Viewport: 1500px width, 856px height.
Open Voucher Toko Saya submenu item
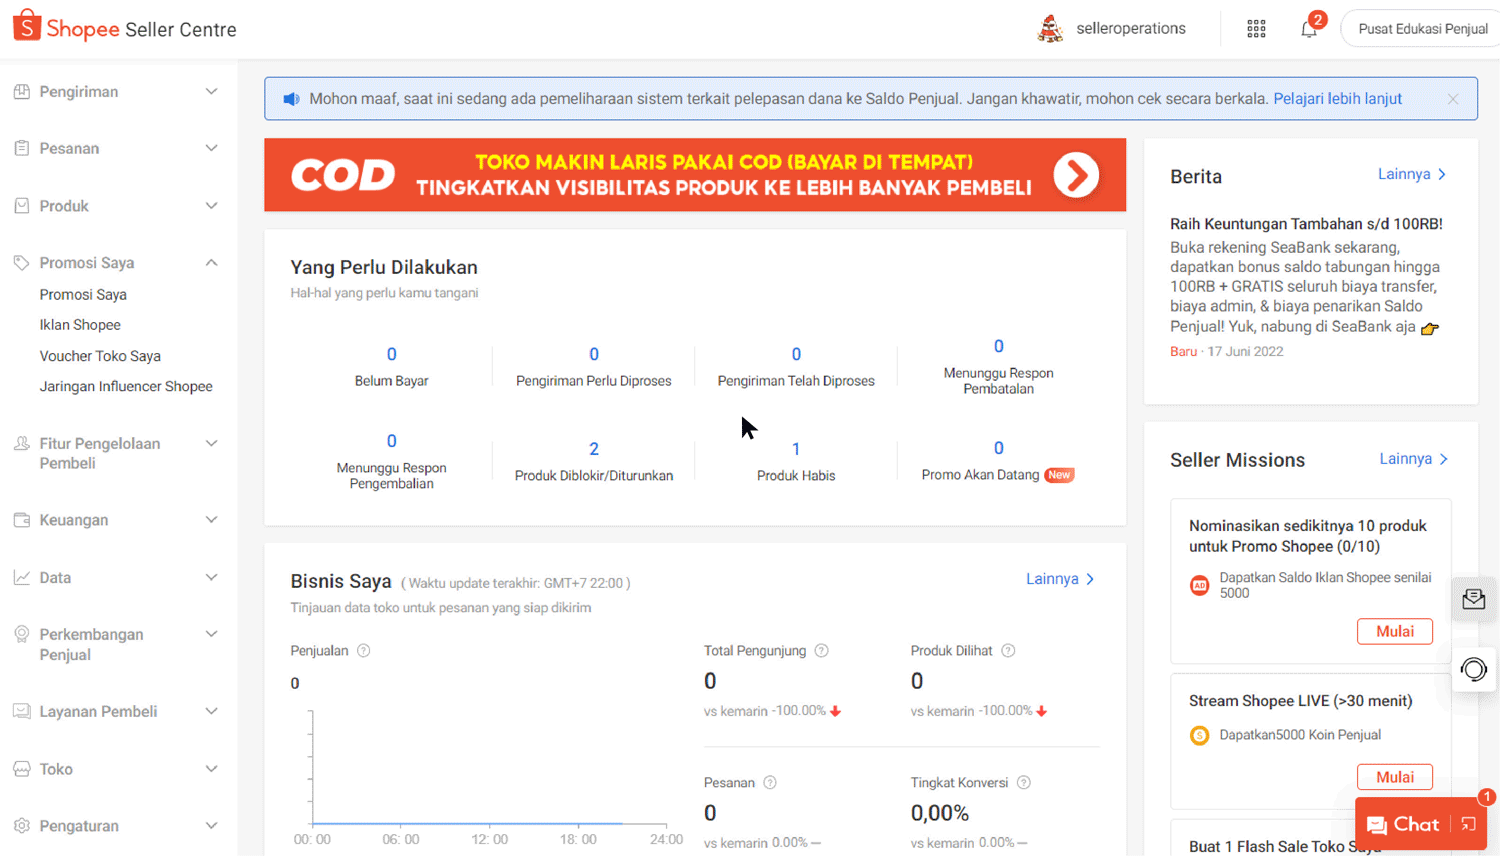point(100,356)
